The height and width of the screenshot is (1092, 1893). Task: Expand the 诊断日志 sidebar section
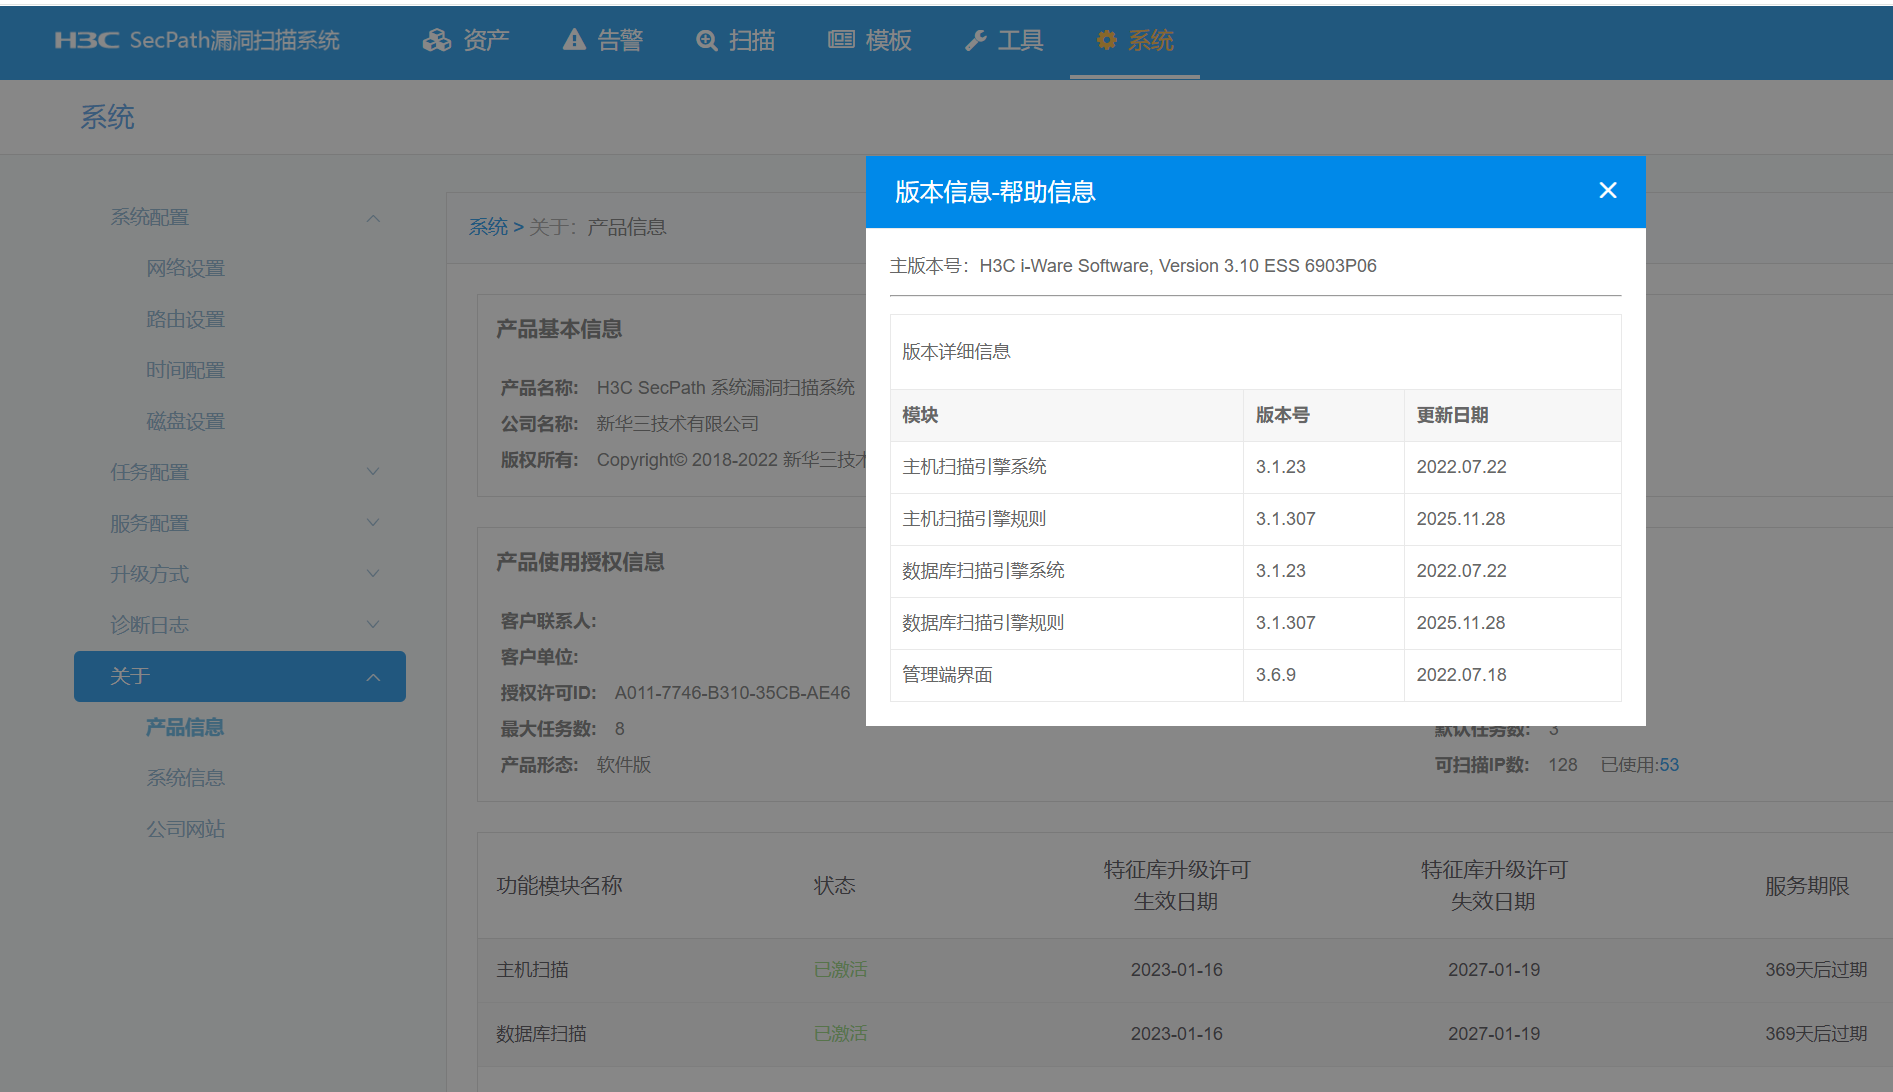pyautogui.click(x=373, y=625)
